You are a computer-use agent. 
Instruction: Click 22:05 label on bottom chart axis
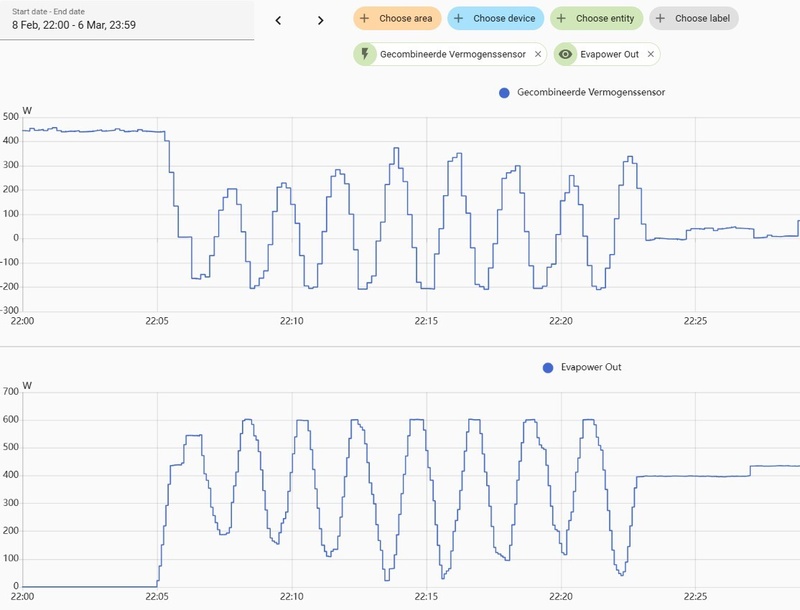tap(157, 596)
